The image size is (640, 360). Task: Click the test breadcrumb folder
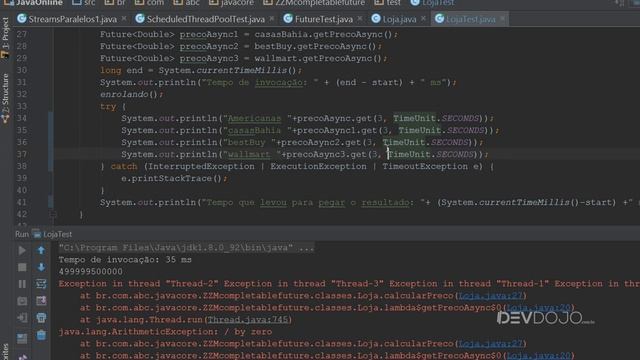(x=388, y=3)
